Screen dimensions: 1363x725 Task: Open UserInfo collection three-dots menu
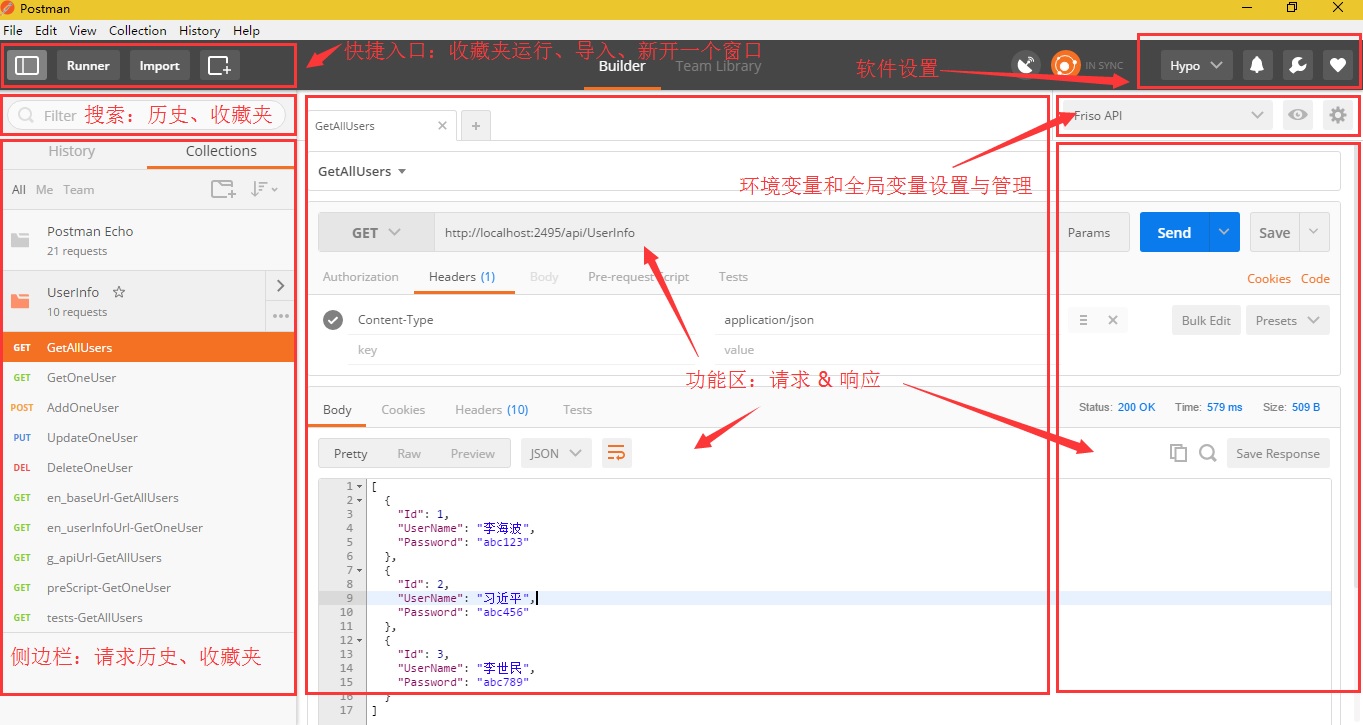click(x=281, y=316)
